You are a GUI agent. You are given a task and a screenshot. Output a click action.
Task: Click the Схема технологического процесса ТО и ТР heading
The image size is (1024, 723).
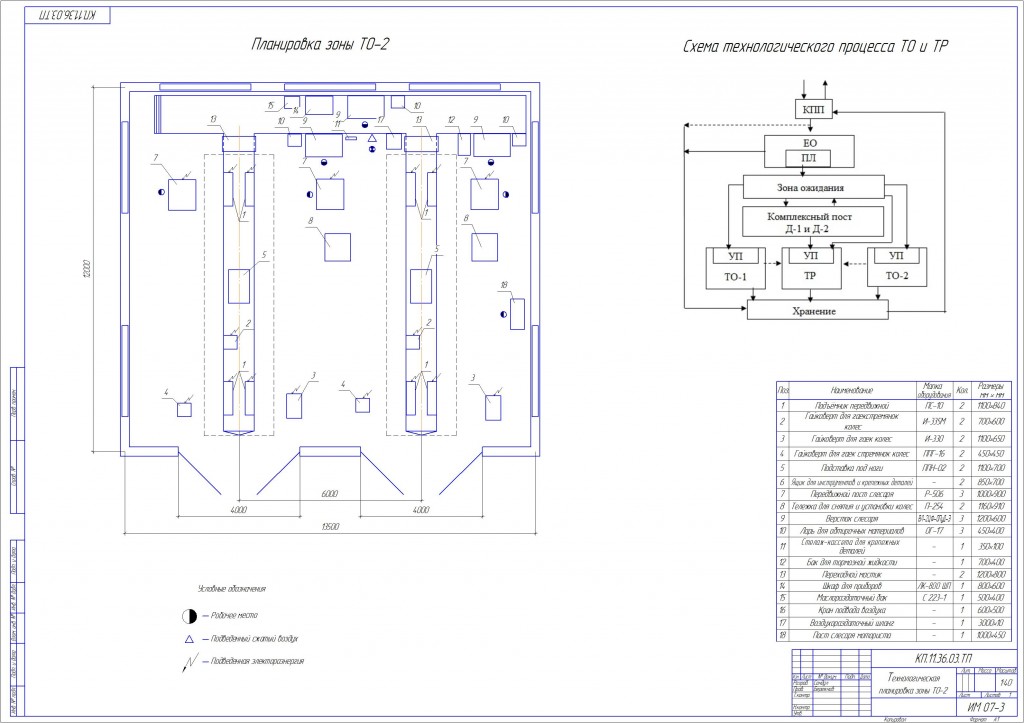pos(815,46)
